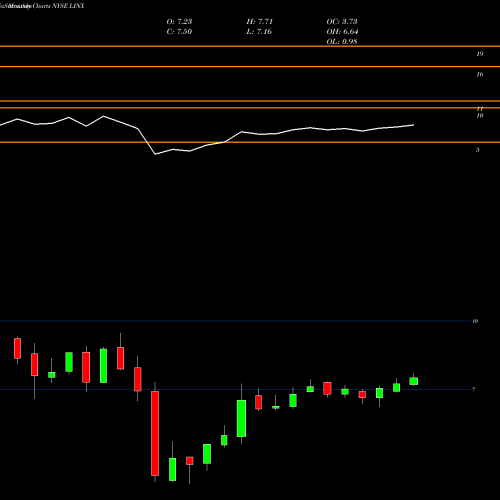Click the 'Charts NYSE LINX' chart title
This screenshot has height=500, width=500.
pyautogui.click(x=58, y=6)
